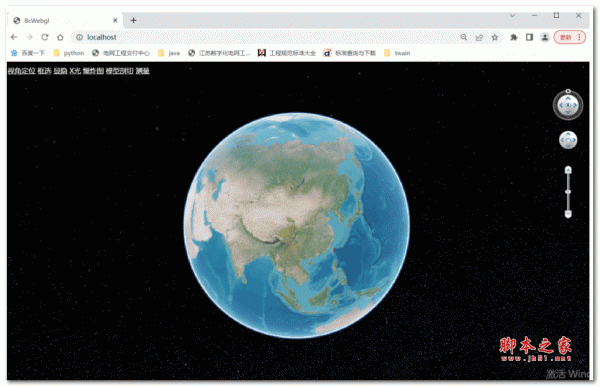The width and height of the screenshot is (600, 387).
Task: Bookmark this page with the star
Action: [x=495, y=37]
